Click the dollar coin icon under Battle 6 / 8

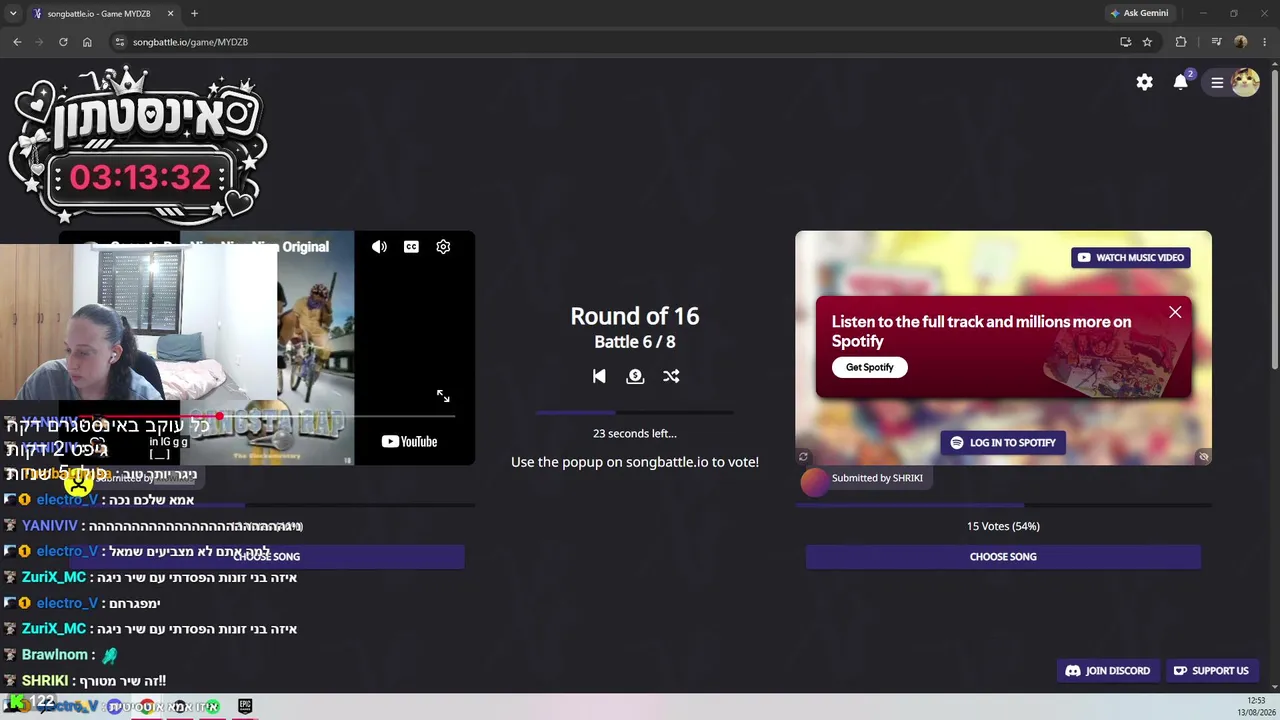click(635, 376)
